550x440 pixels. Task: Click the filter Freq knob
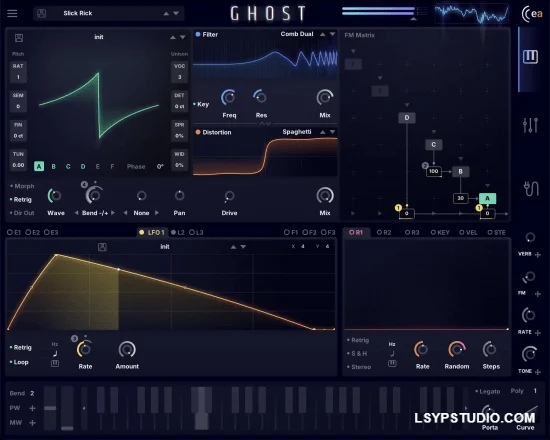[229, 98]
